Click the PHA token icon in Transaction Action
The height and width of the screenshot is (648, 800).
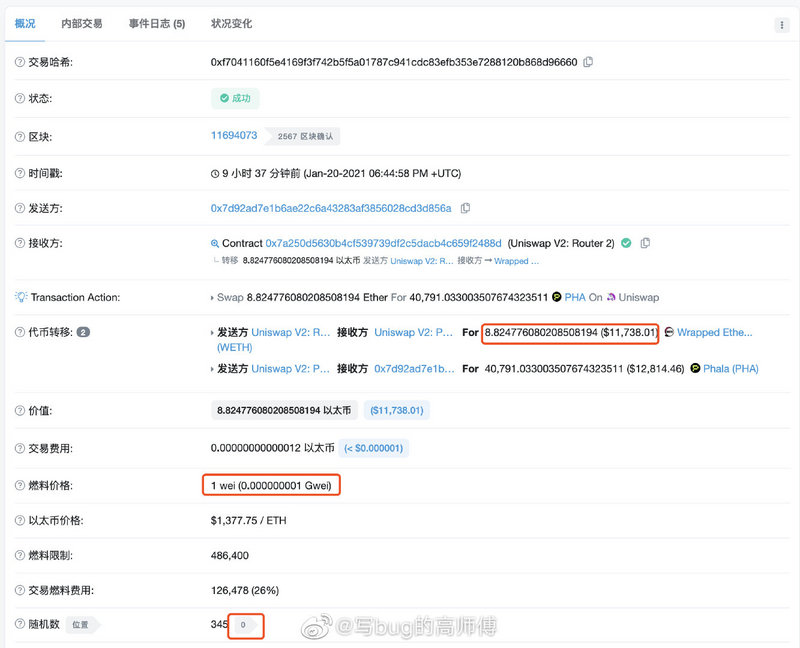(557, 297)
